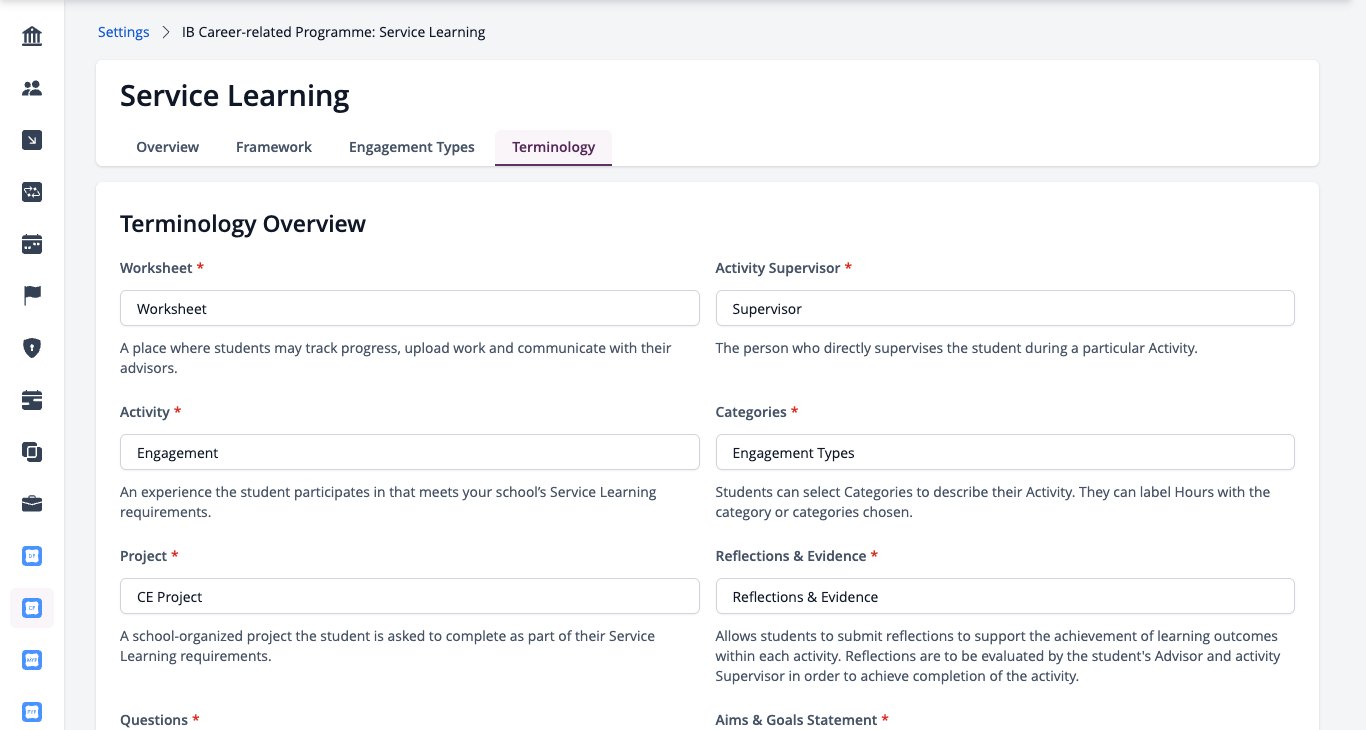Open the swap-arrows sidebar icon
The height and width of the screenshot is (730, 1366).
[32, 193]
